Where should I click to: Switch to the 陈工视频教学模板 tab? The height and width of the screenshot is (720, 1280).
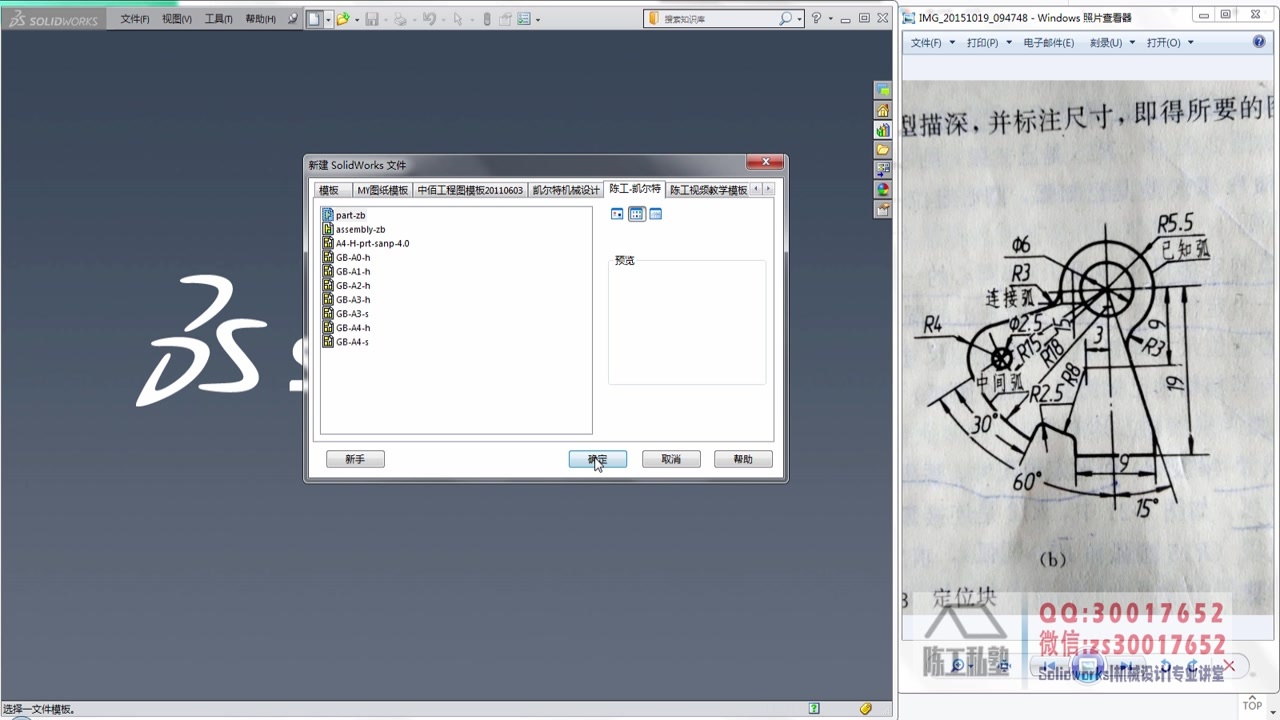(x=708, y=190)
